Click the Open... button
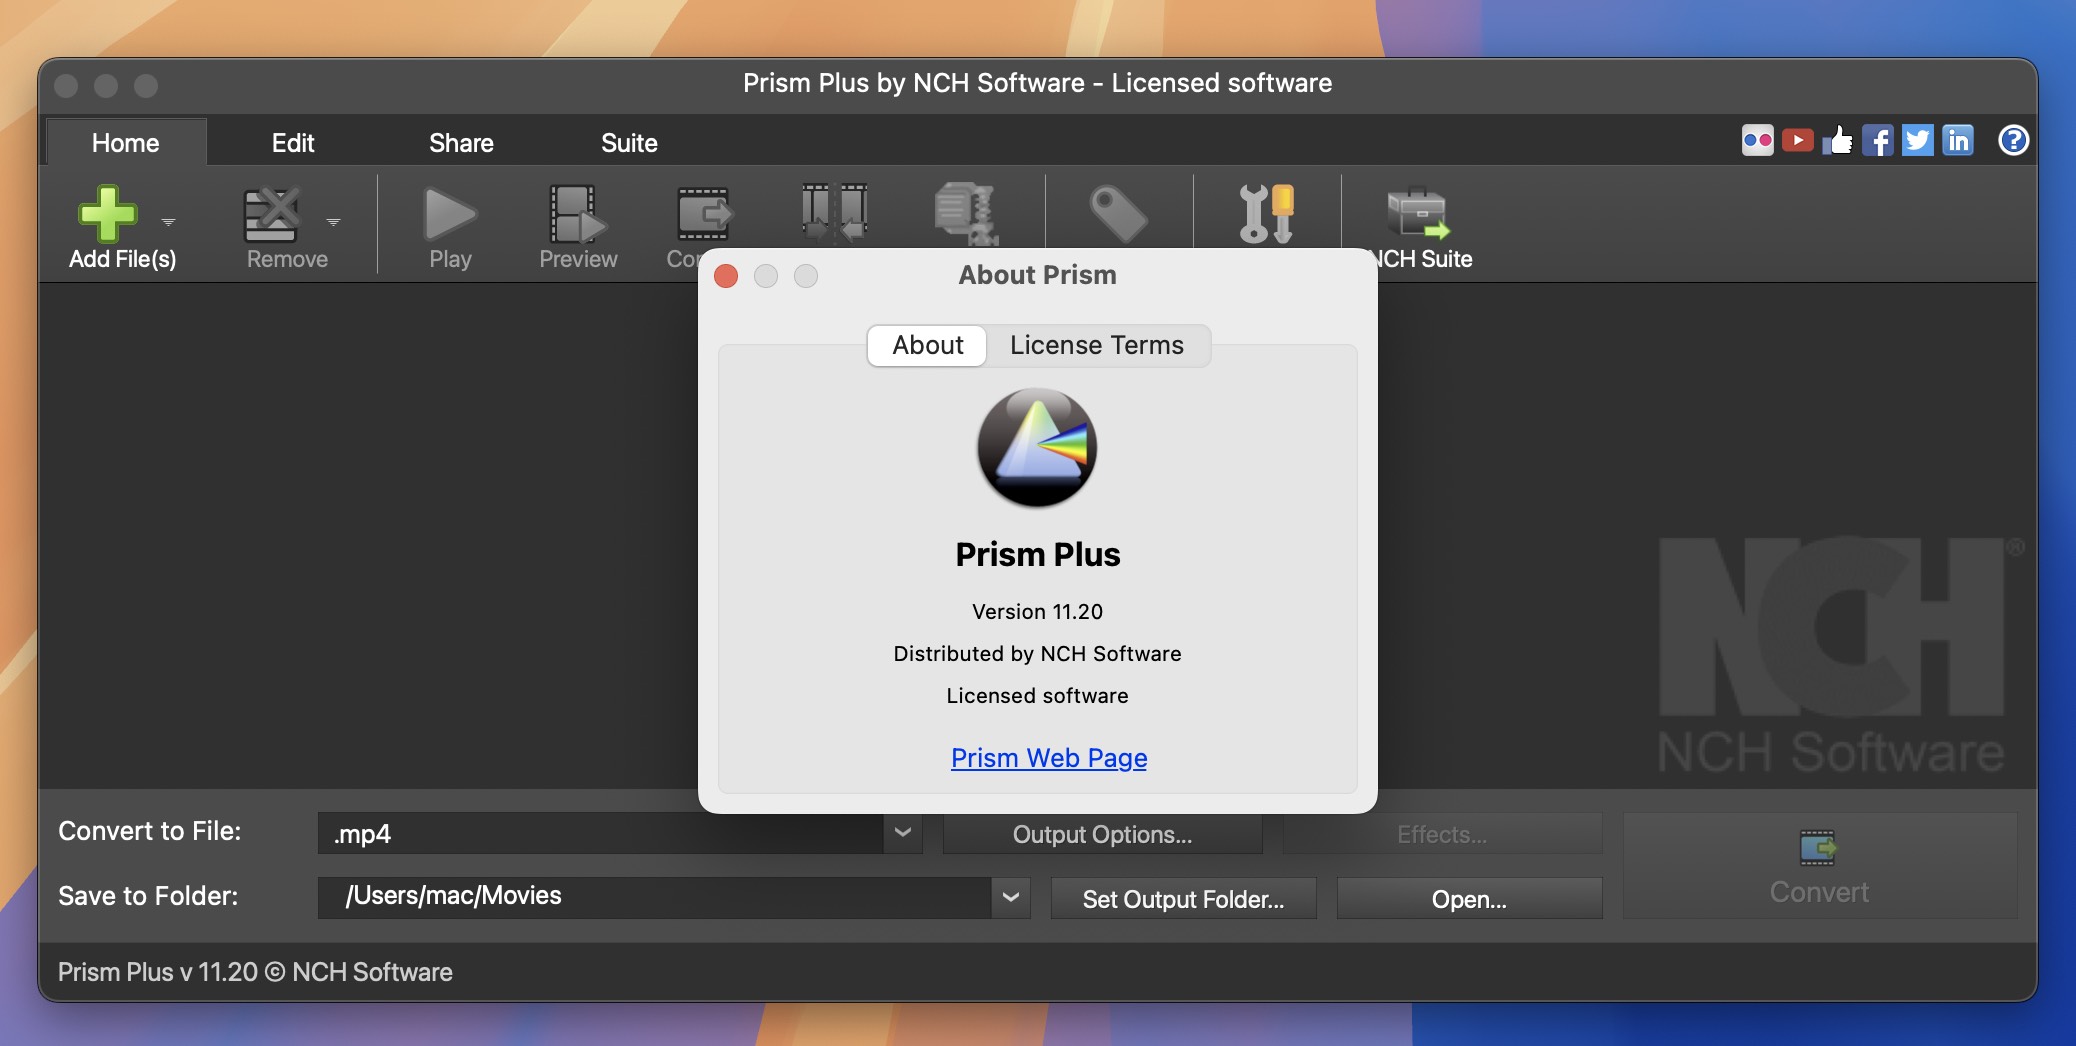2076x1046 pixels. [1469, 899]
